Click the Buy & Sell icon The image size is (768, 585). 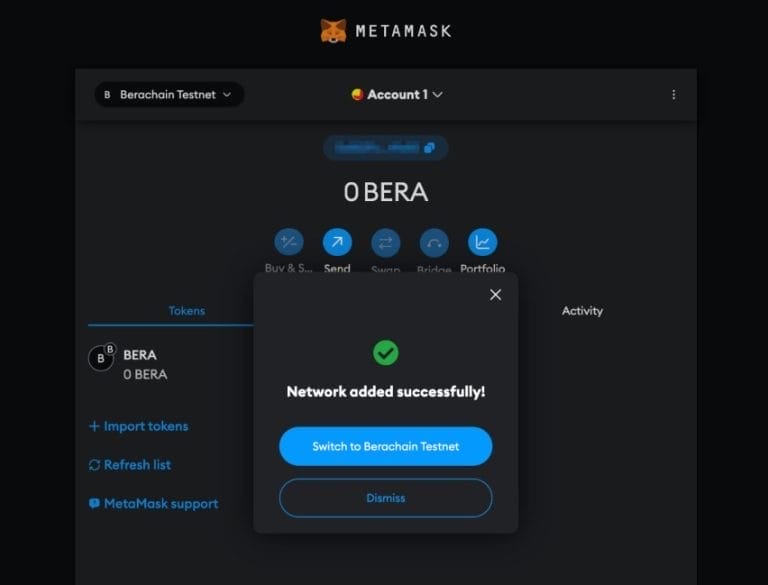288,242
